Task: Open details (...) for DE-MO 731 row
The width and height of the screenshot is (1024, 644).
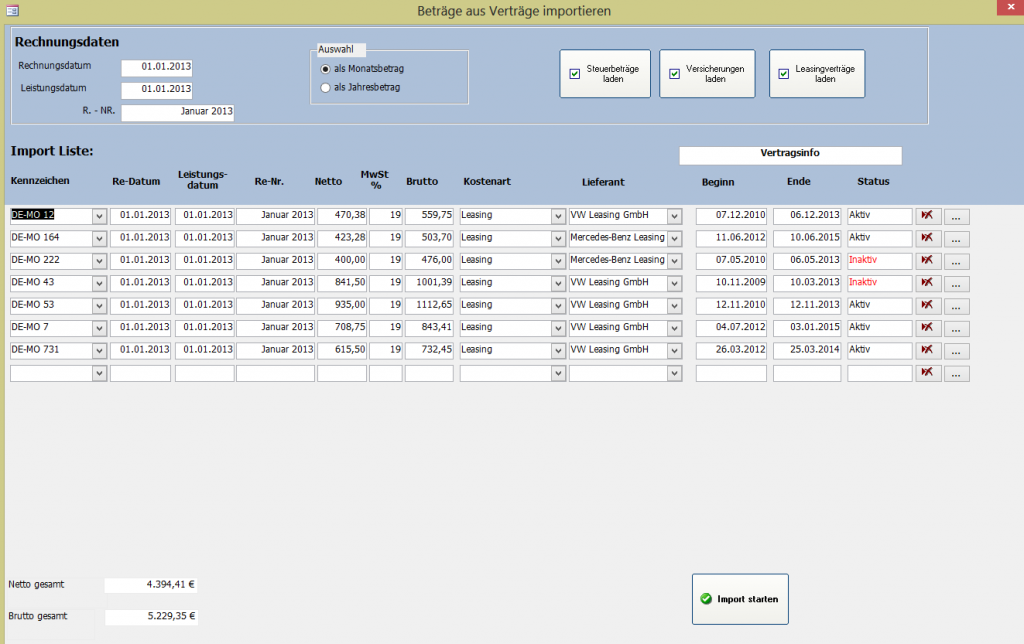Action: point(957,351)
